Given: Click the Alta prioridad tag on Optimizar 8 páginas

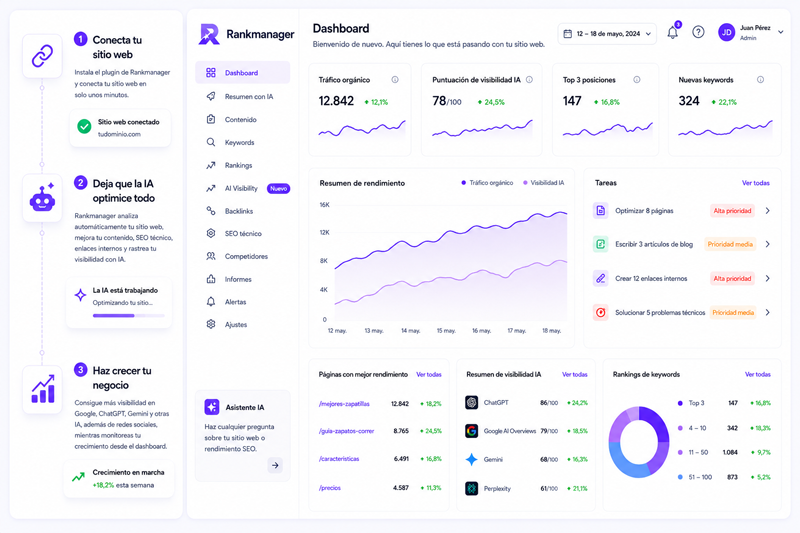Looking at the screenshot, I should [732, 211].
